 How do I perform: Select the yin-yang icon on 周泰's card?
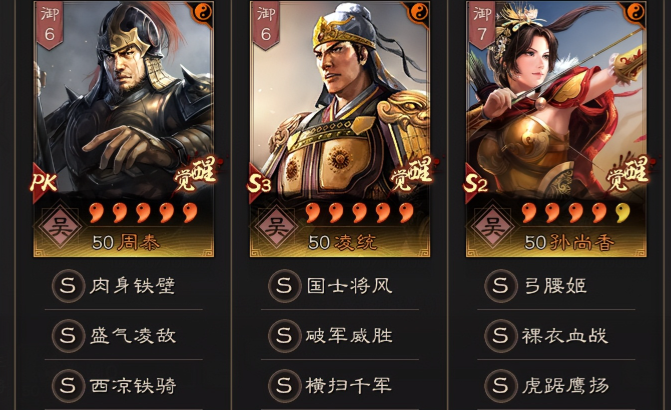point(201,12)
